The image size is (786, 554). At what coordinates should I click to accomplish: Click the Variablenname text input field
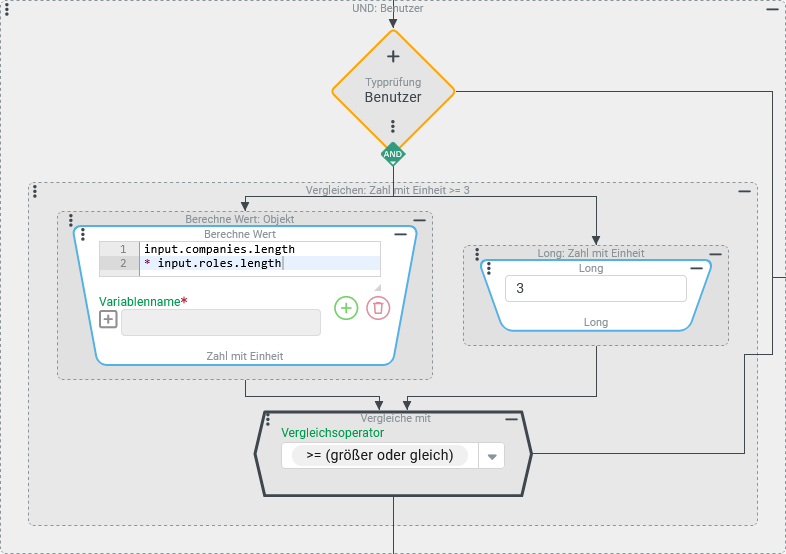pyautogui.click(x=221, y=322)
